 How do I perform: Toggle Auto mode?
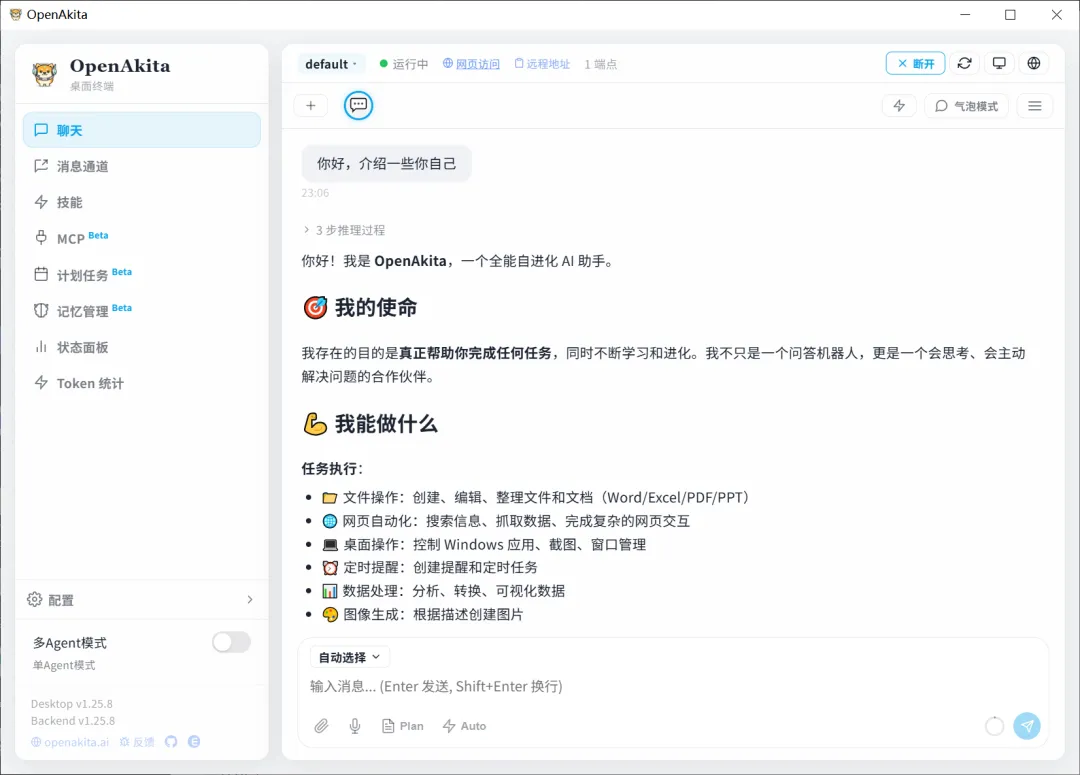pyautogui.click(x=464, y=725)
